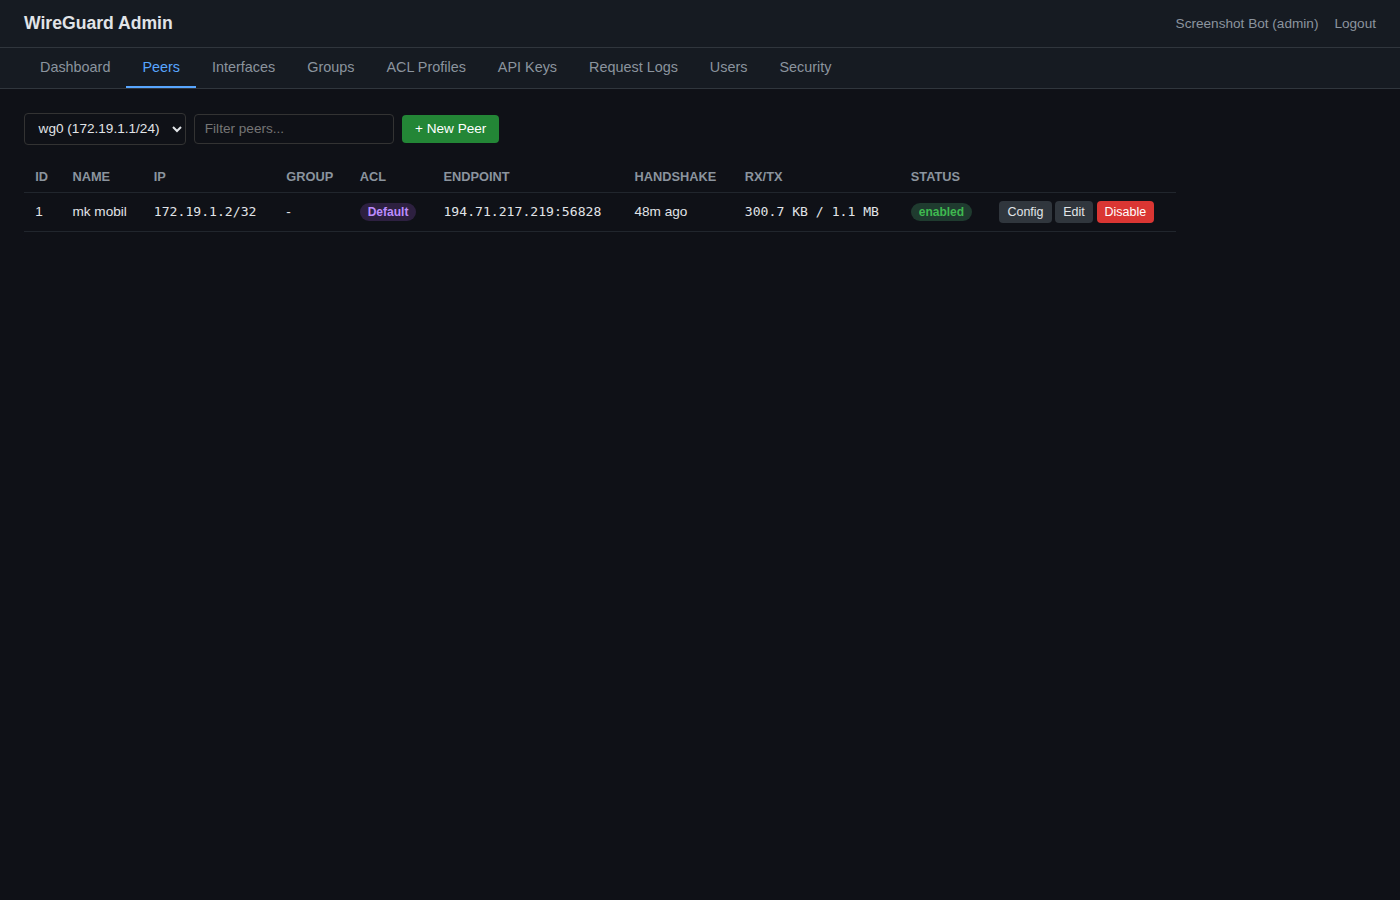Image resolution: width=1400 pixels, height=900 pixels.
Task: Click the Filter peers input field
Action: click(x=293, y=128)
